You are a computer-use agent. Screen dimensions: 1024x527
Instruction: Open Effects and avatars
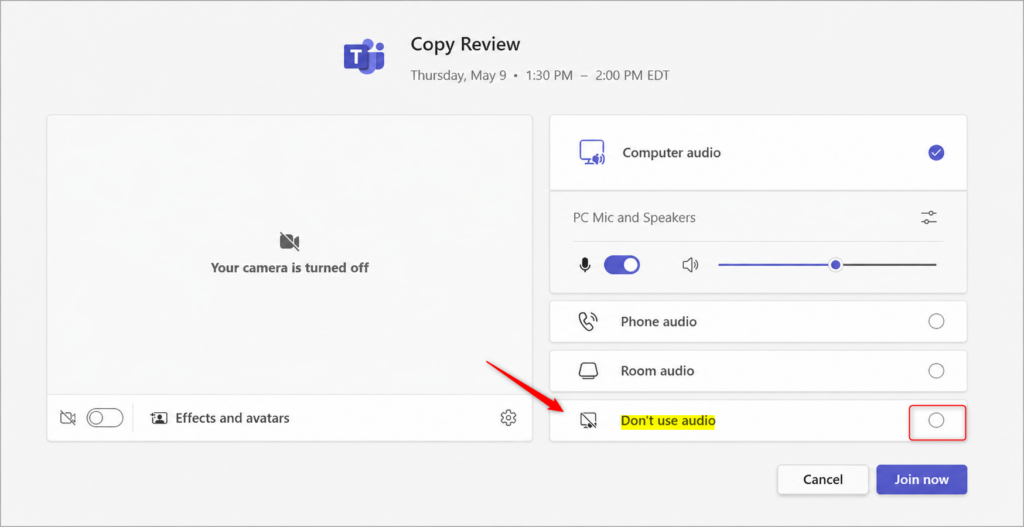coord(220,418)
